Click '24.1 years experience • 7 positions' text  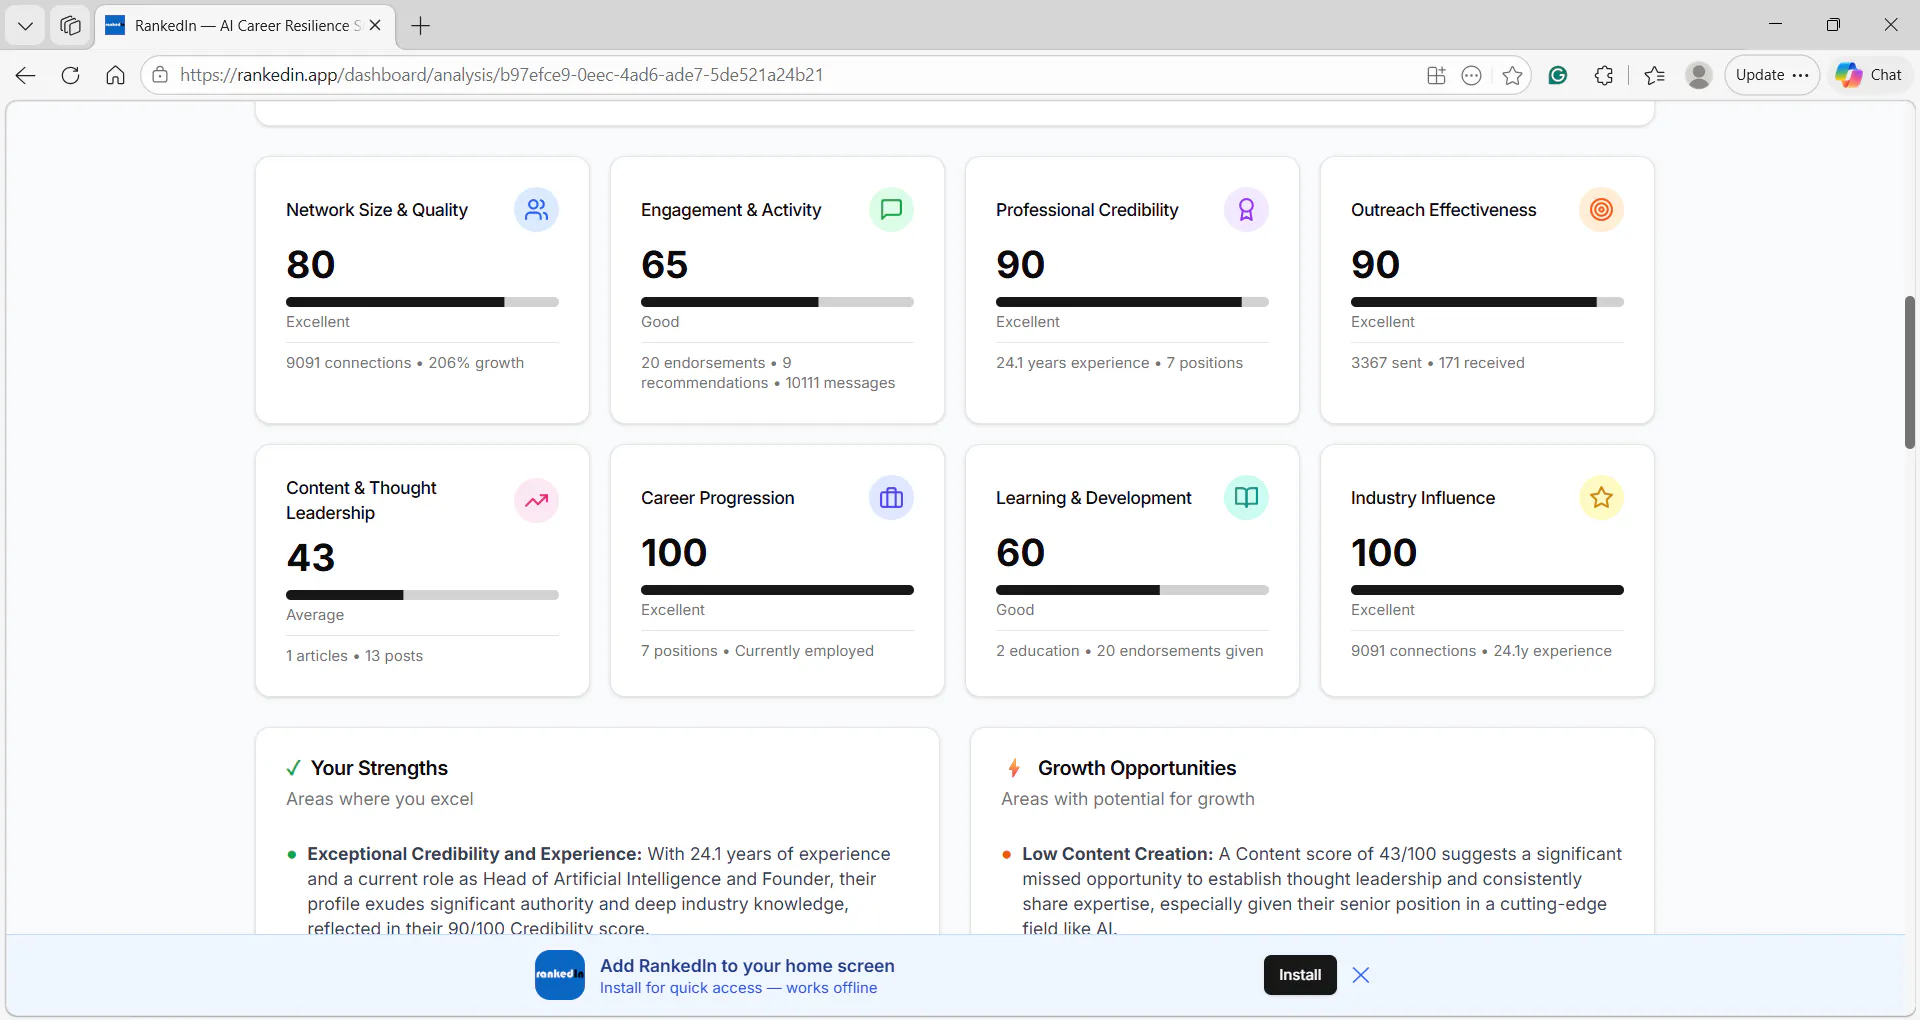(x=1120, y=363)
